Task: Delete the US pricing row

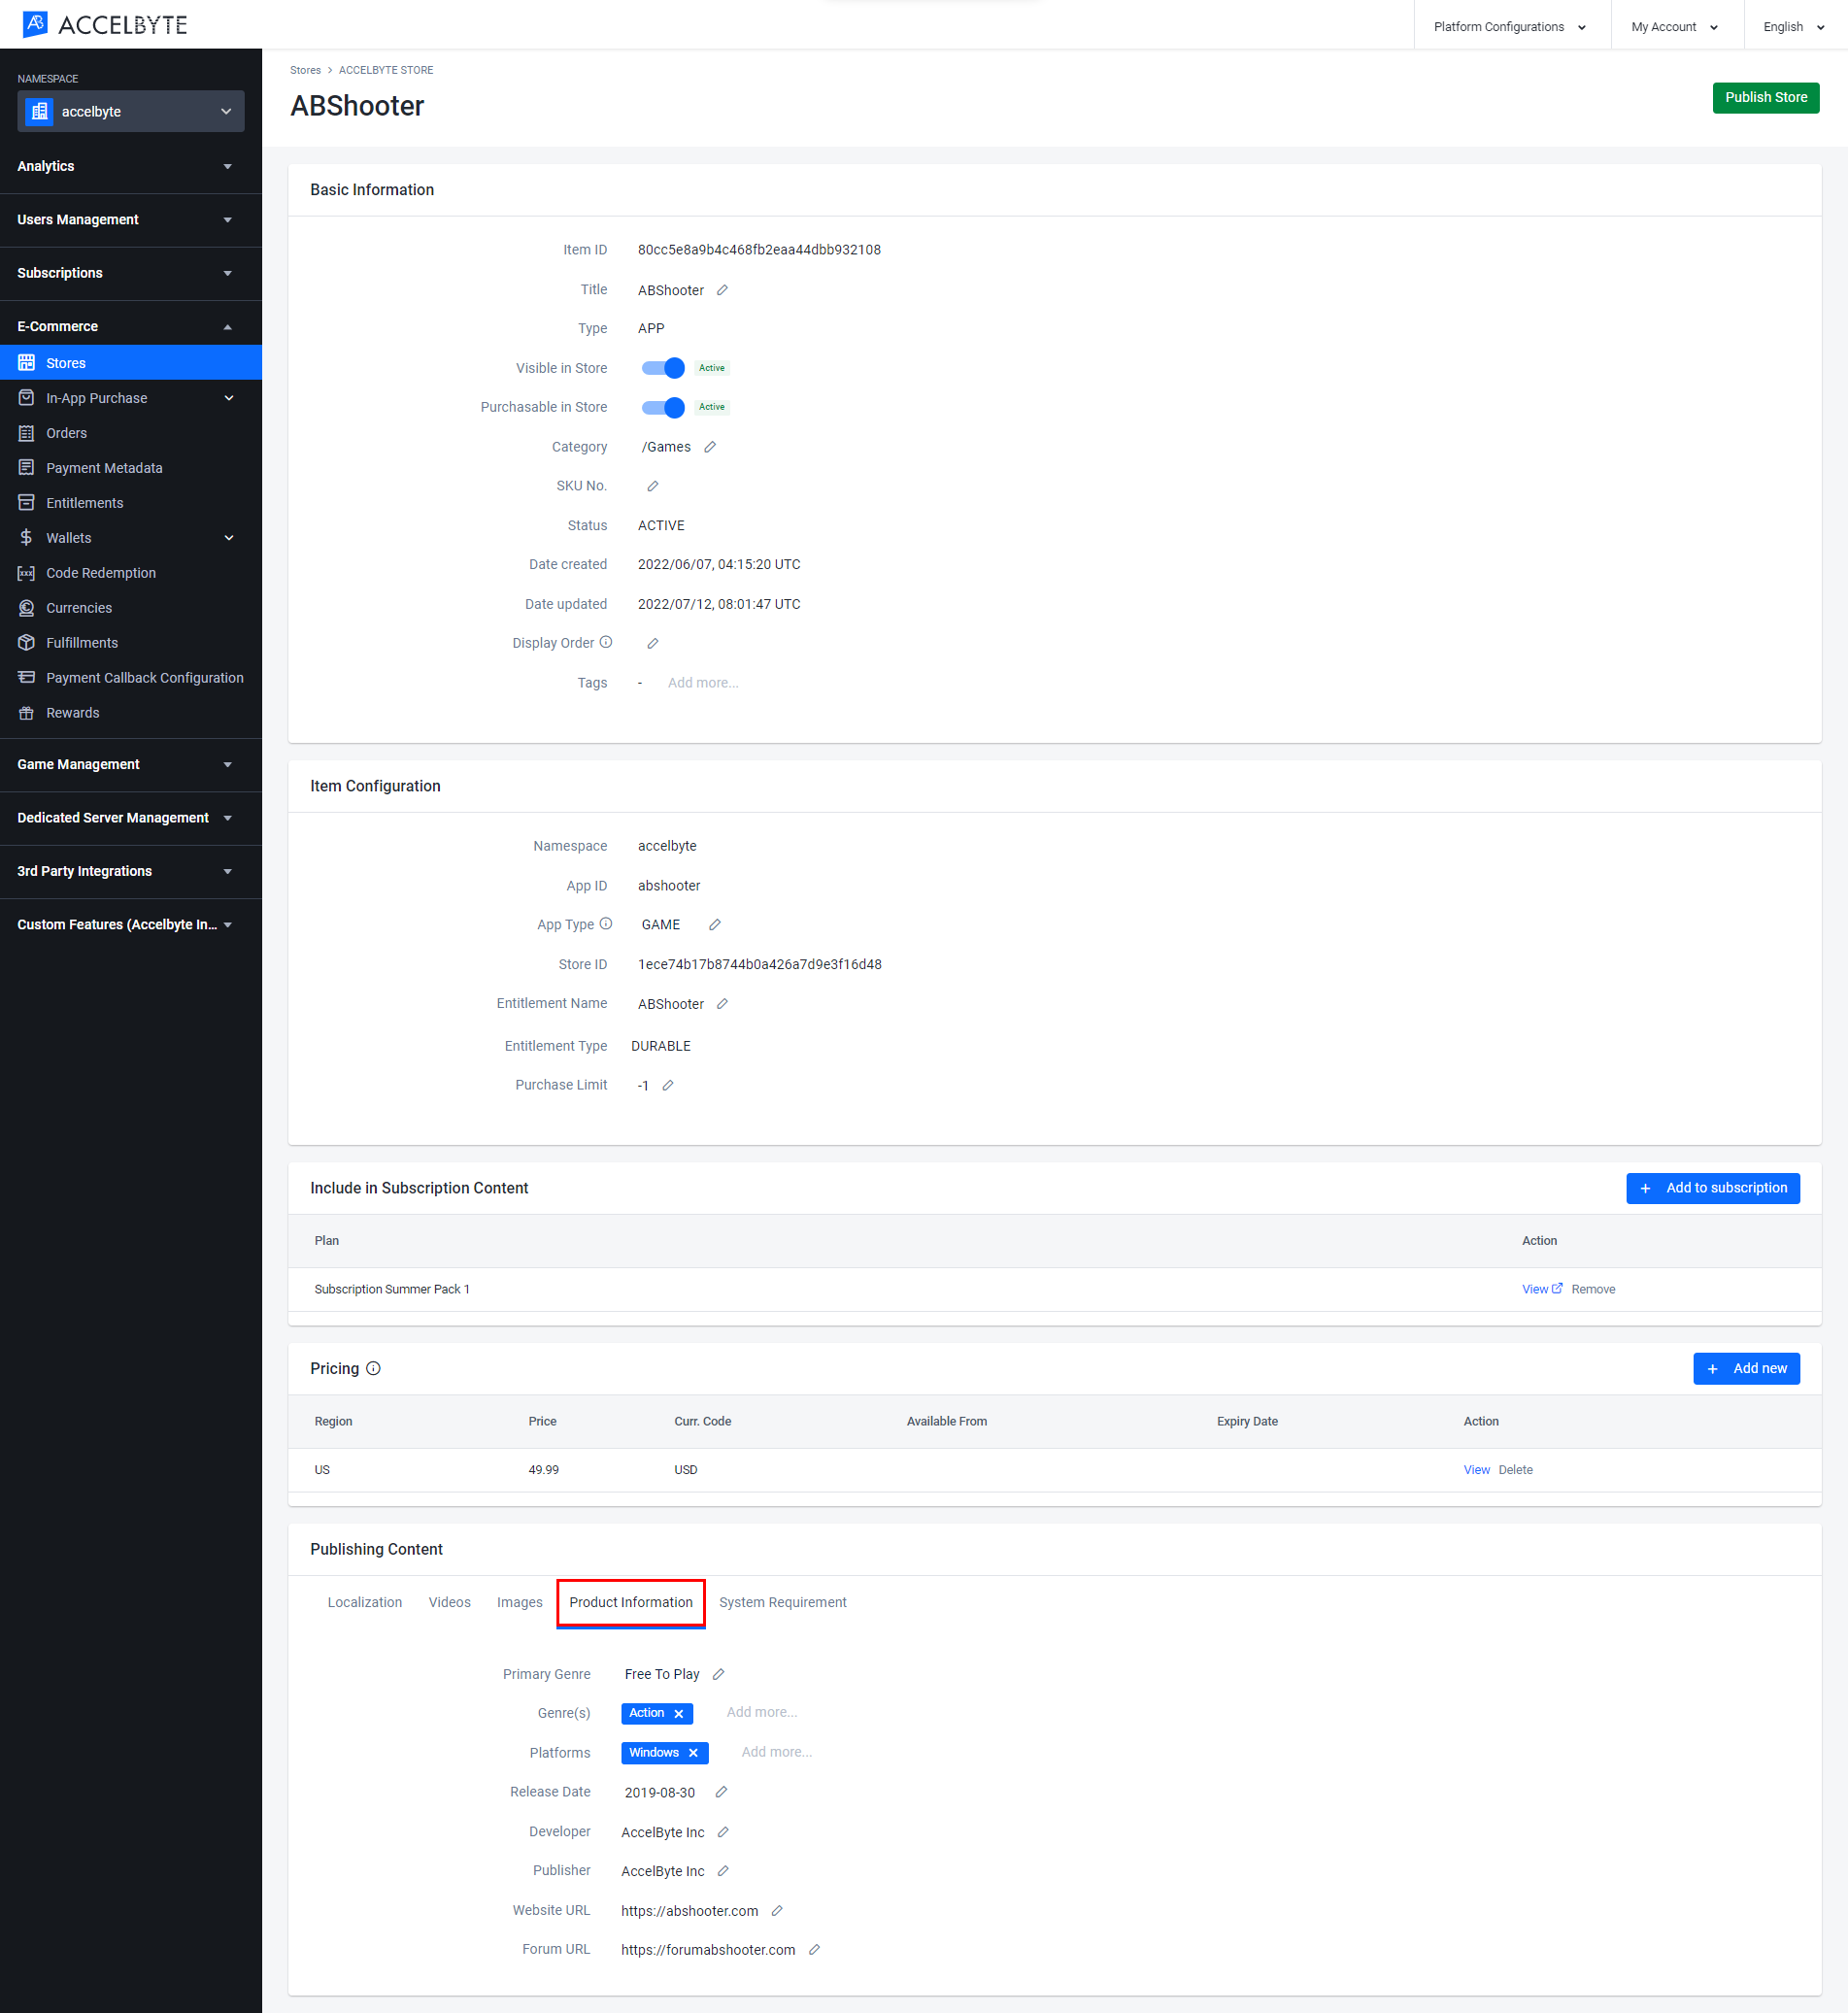Action: [x=1516, y=1470]
